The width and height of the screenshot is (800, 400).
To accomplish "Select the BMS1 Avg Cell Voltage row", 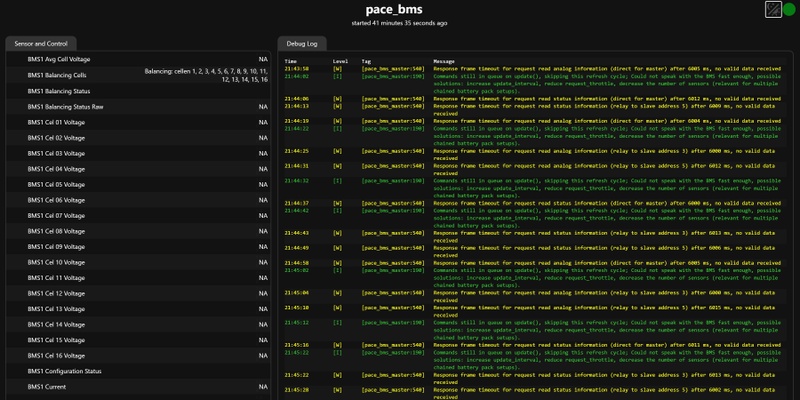I will [138, 59].
